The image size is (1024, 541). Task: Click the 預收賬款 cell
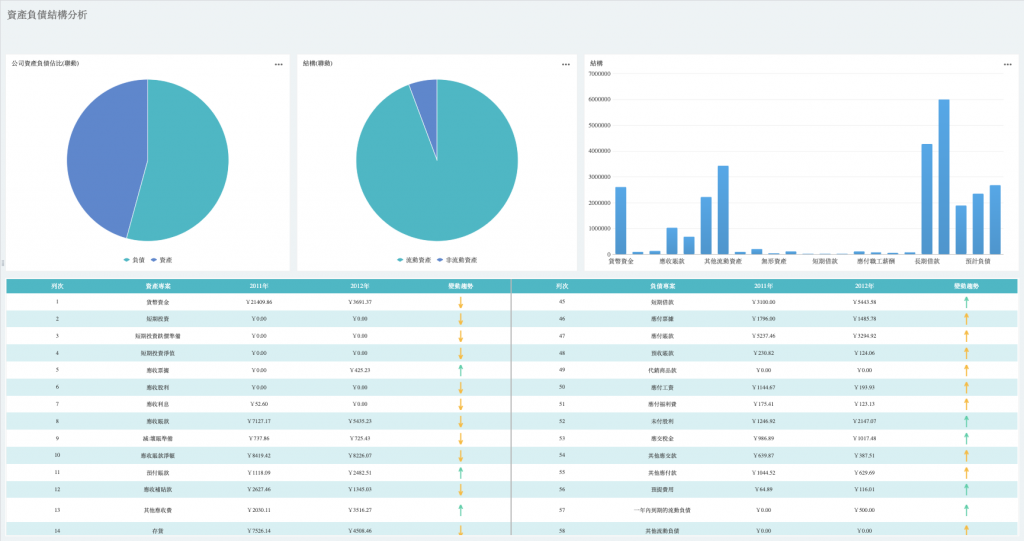[662, 353]
